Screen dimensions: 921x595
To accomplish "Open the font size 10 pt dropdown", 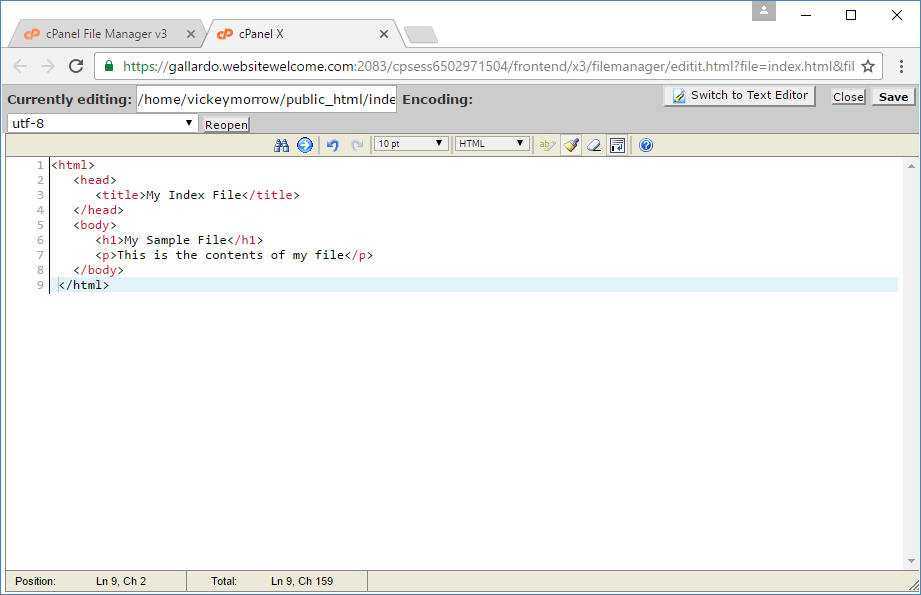I will 411,144.
